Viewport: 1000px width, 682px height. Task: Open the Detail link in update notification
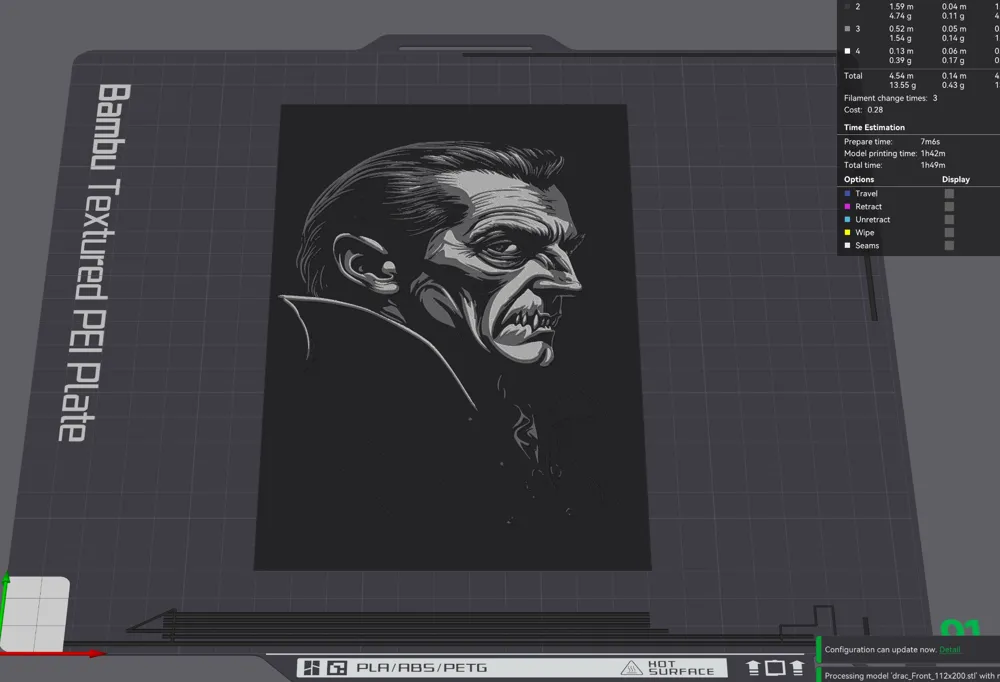pyautogui.click(x=950, y=649)
